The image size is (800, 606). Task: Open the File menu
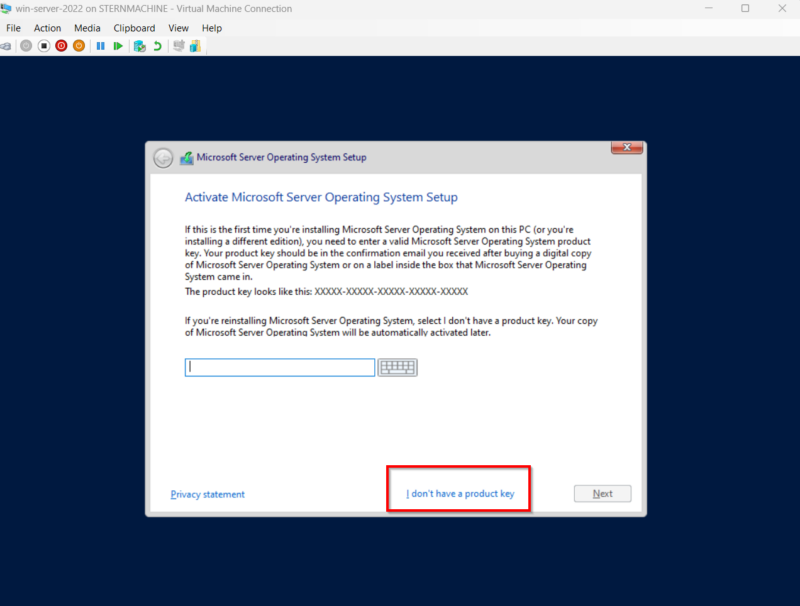(x=13, y=28)
